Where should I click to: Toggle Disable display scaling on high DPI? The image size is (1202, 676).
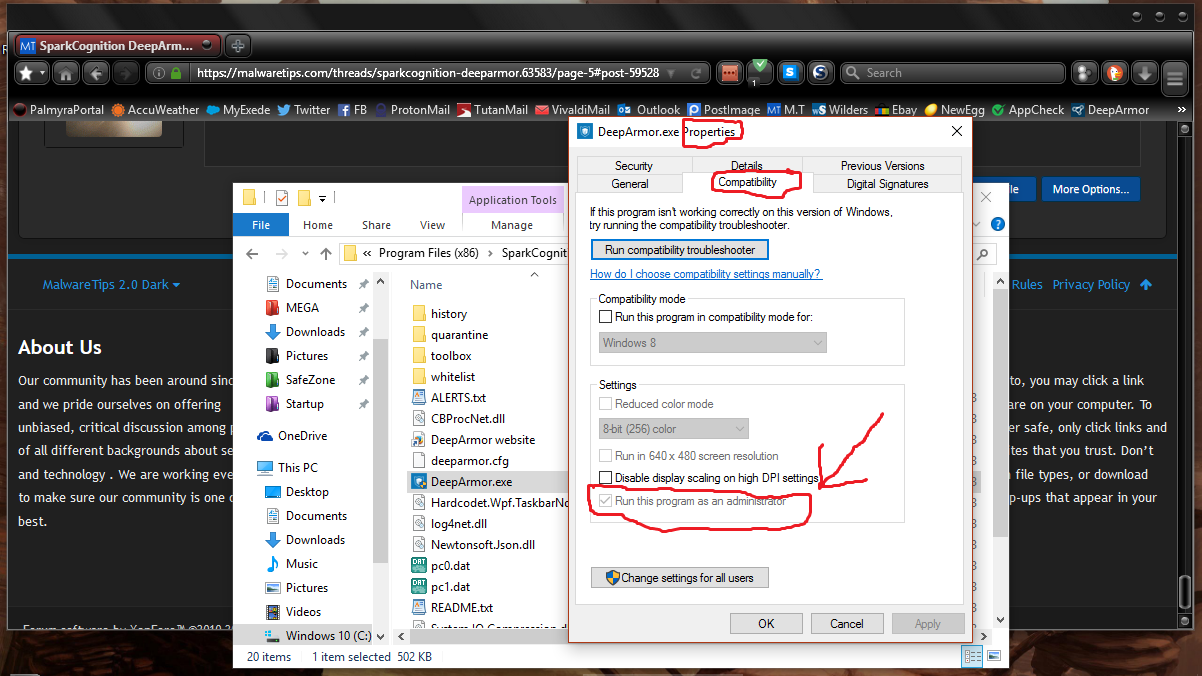[605, 478]
